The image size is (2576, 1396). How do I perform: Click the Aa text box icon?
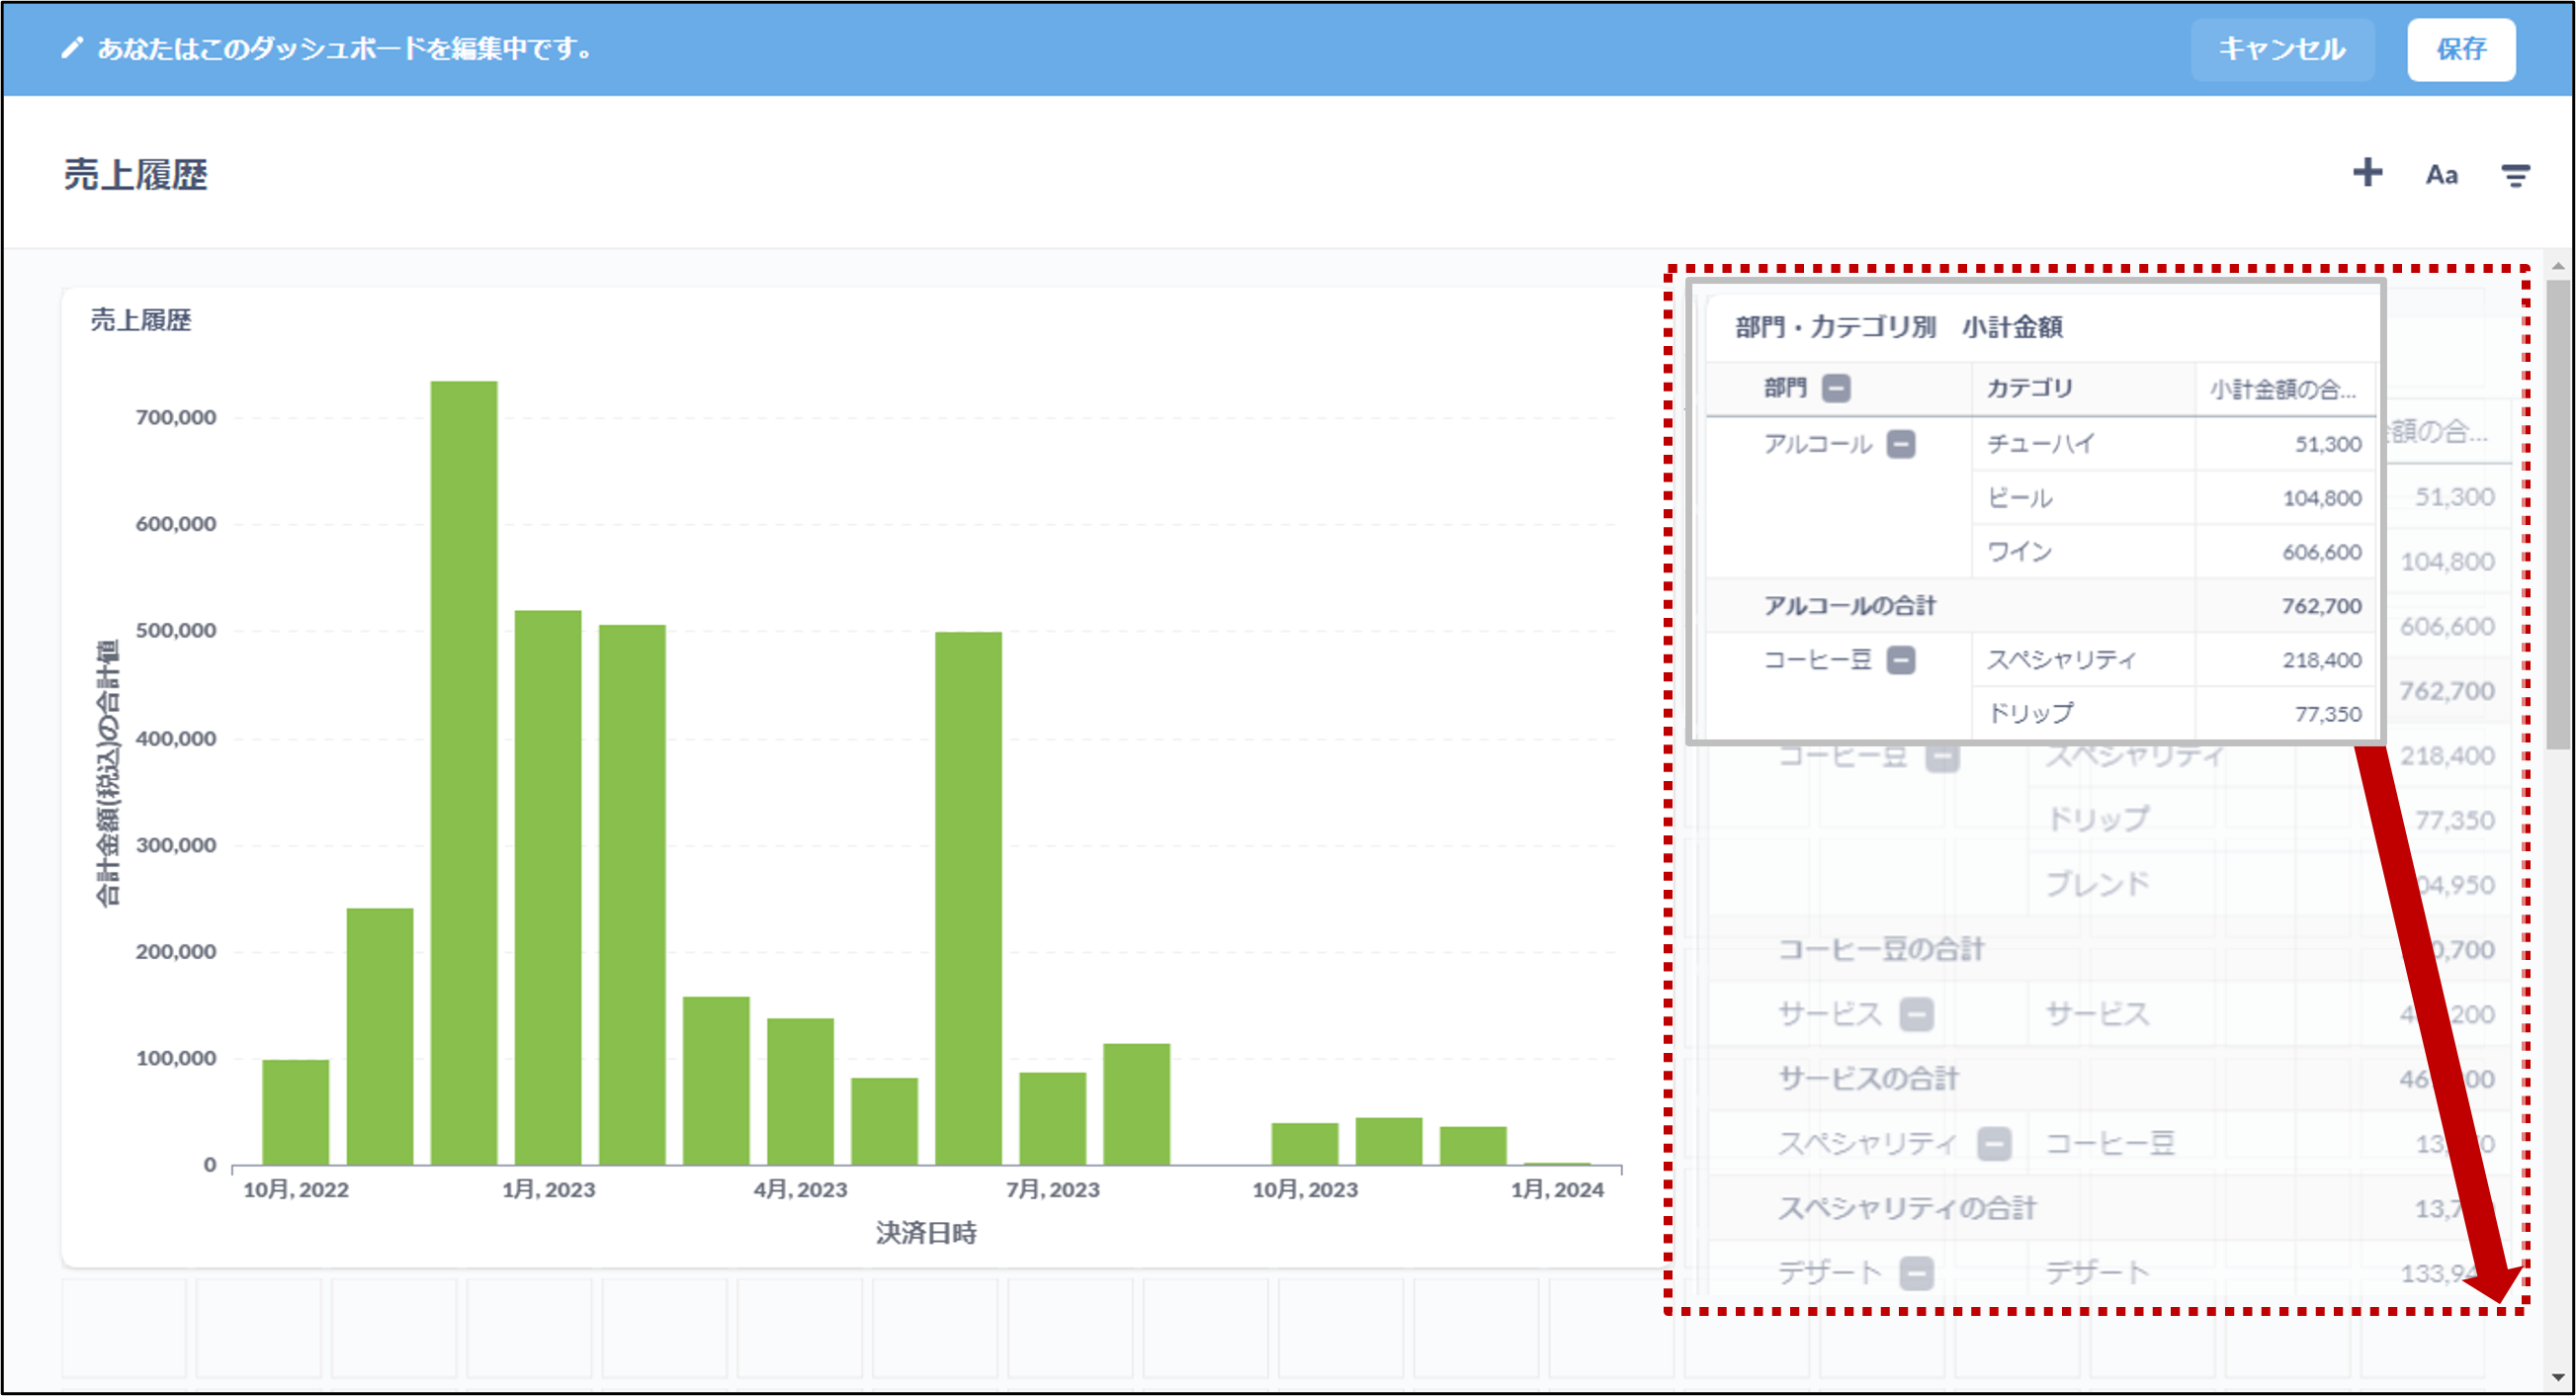pos(2441,175)
